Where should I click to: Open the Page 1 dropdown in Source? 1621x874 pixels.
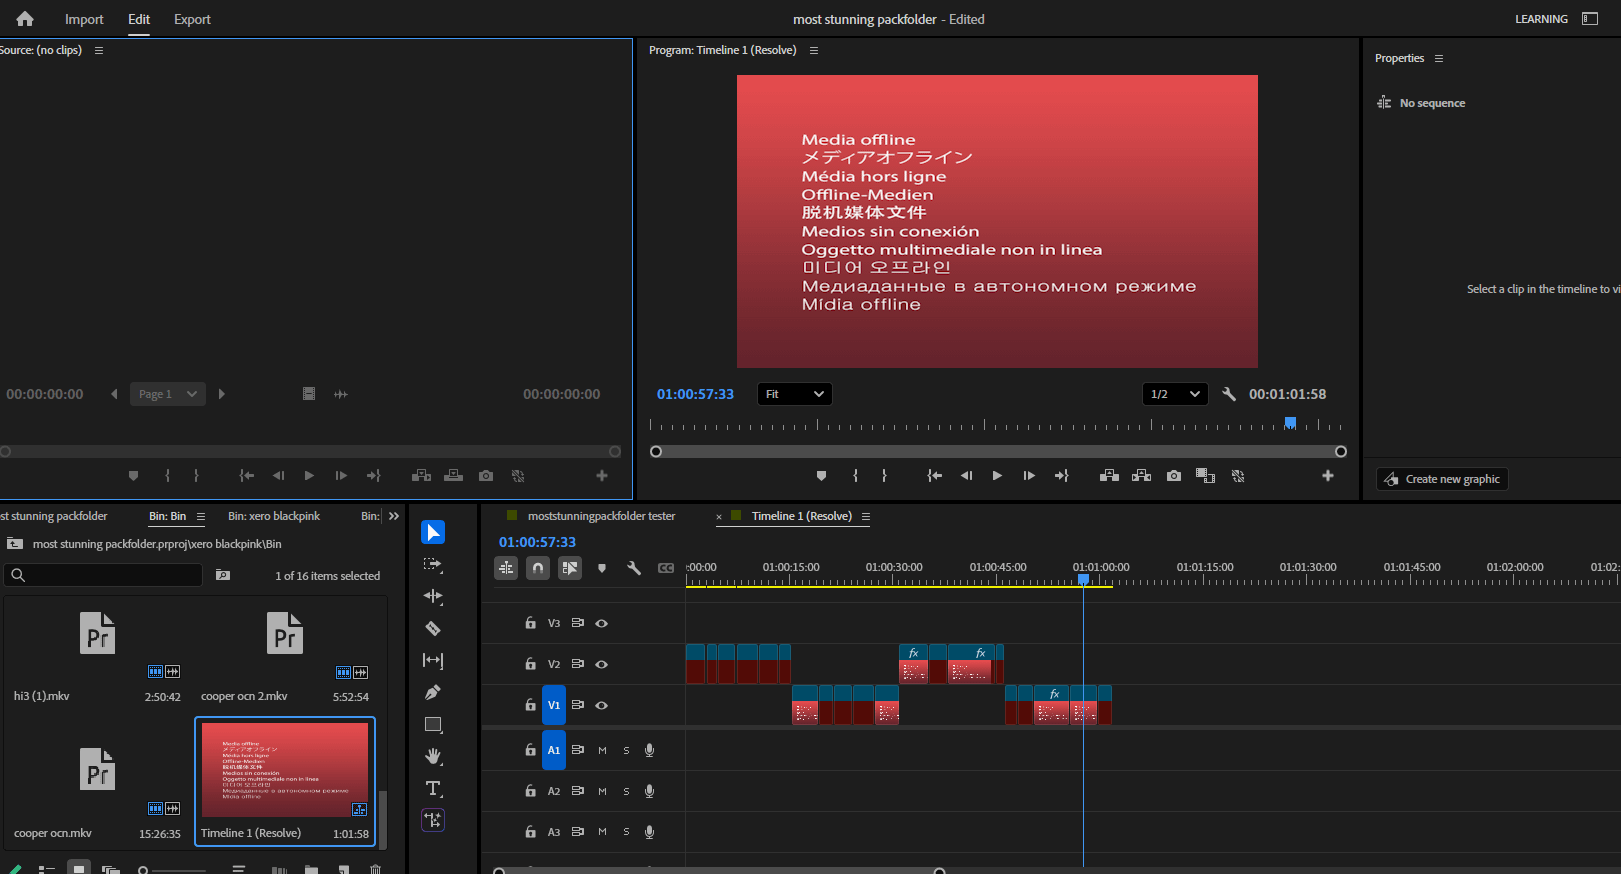tap(168, 394)
